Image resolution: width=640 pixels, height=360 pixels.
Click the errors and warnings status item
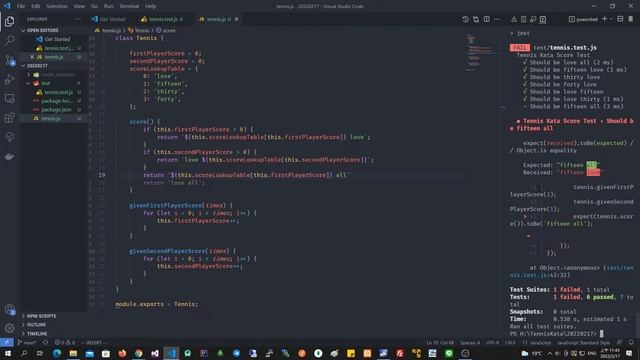(64, 342)
